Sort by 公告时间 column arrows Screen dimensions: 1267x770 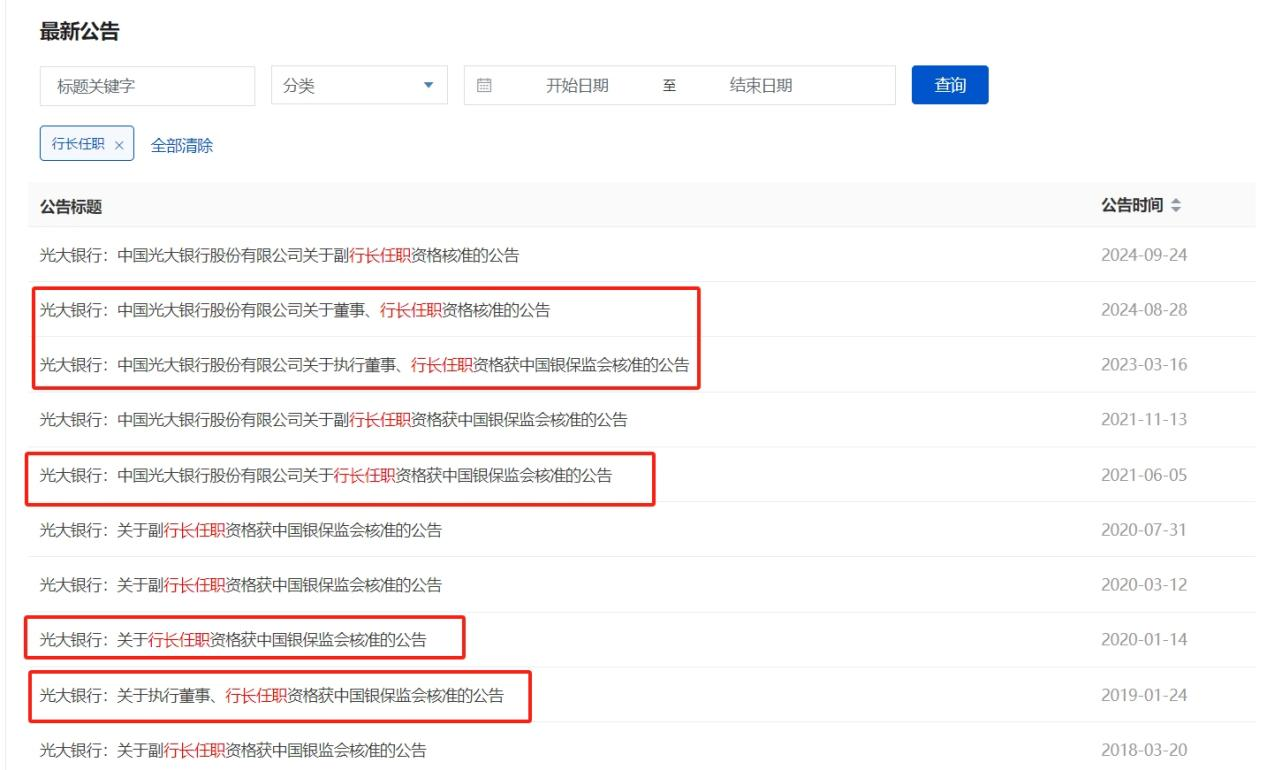coord(1175,205)
